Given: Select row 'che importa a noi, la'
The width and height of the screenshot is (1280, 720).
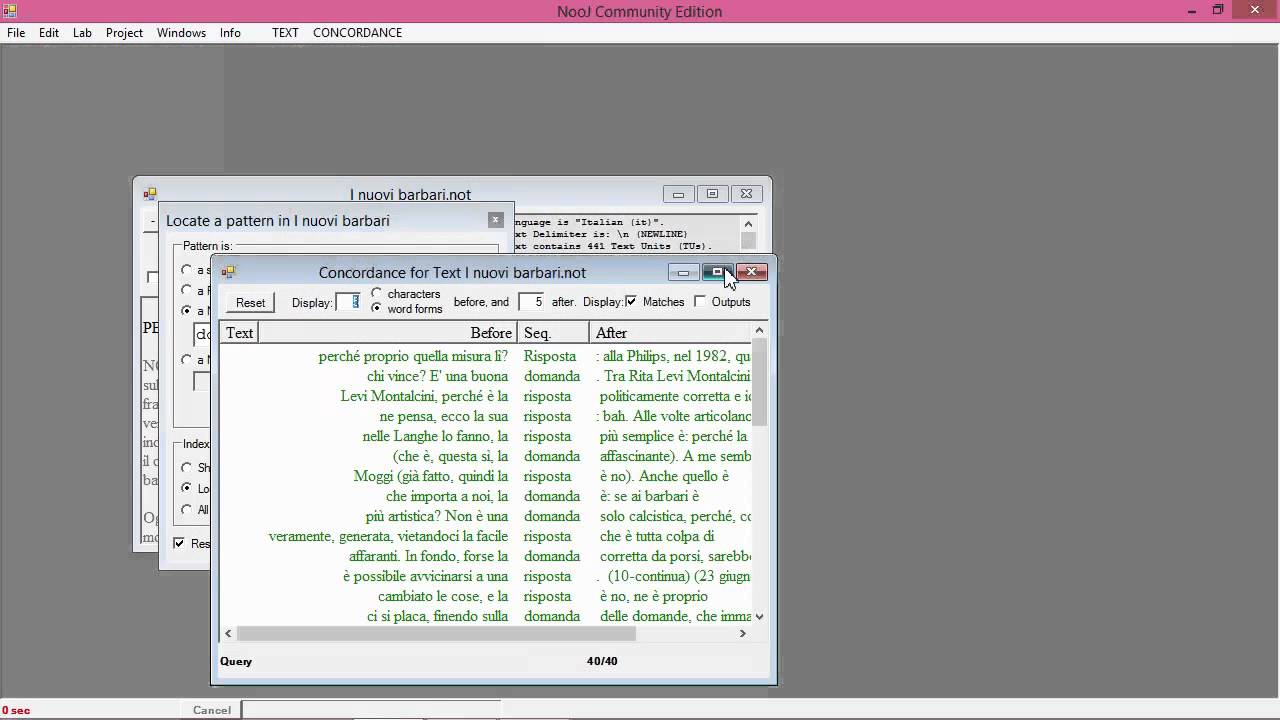Looking at the screenshot, I should 485,496.
